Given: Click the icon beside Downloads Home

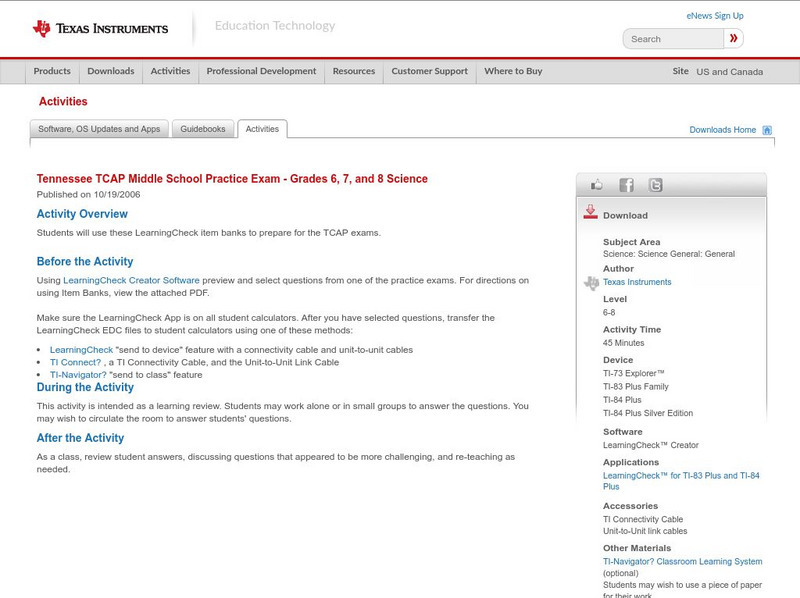Looking at the screenshot, I should click(766, 129).
